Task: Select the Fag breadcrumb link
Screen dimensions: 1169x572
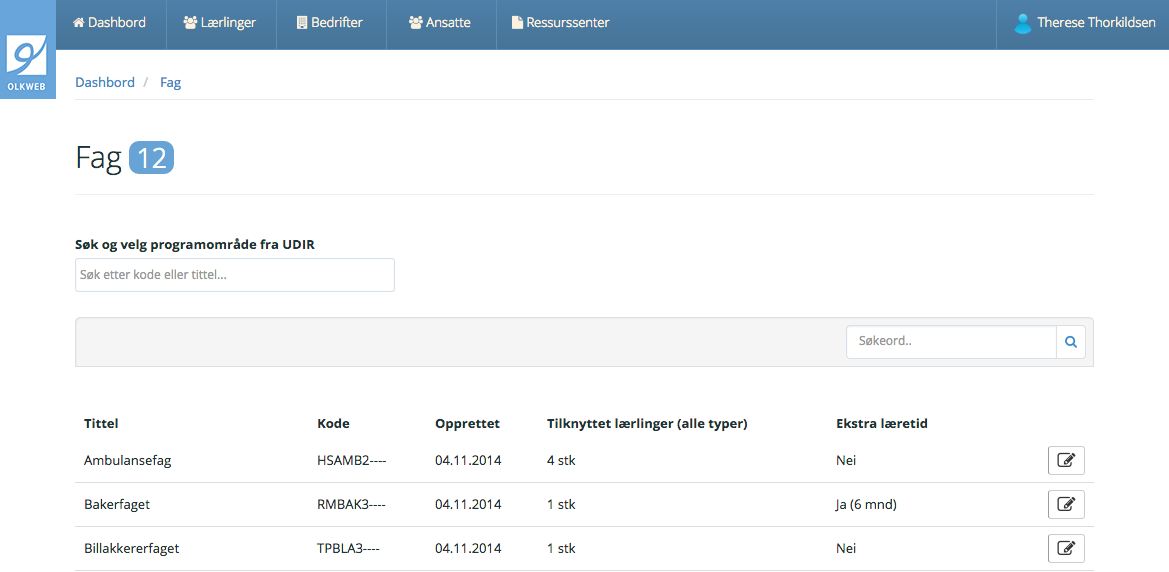Action: (170, 82)
